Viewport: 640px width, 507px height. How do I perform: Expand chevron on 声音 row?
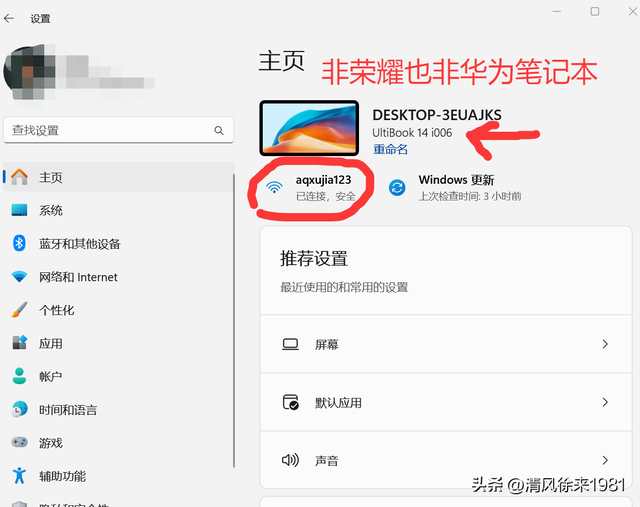coord(605,460)
